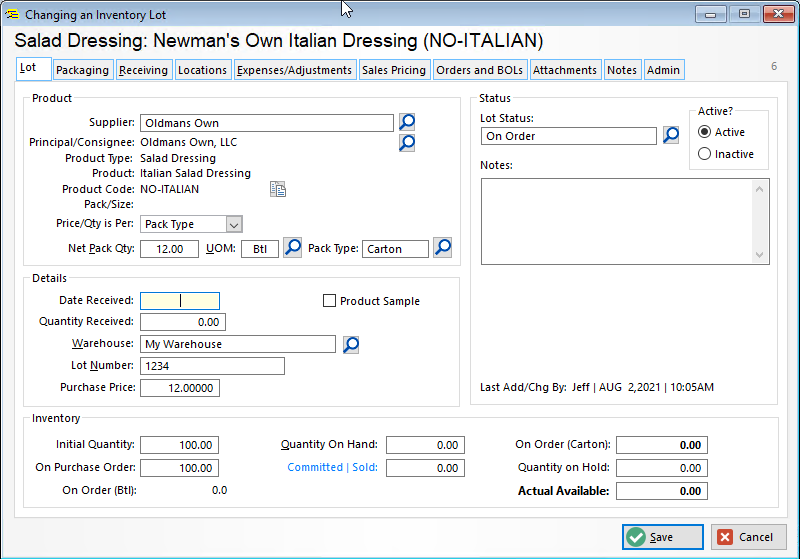Viewport: 800px width, 559px height.
Task: Click the Initial Quantity field
Action: [180, 445]
